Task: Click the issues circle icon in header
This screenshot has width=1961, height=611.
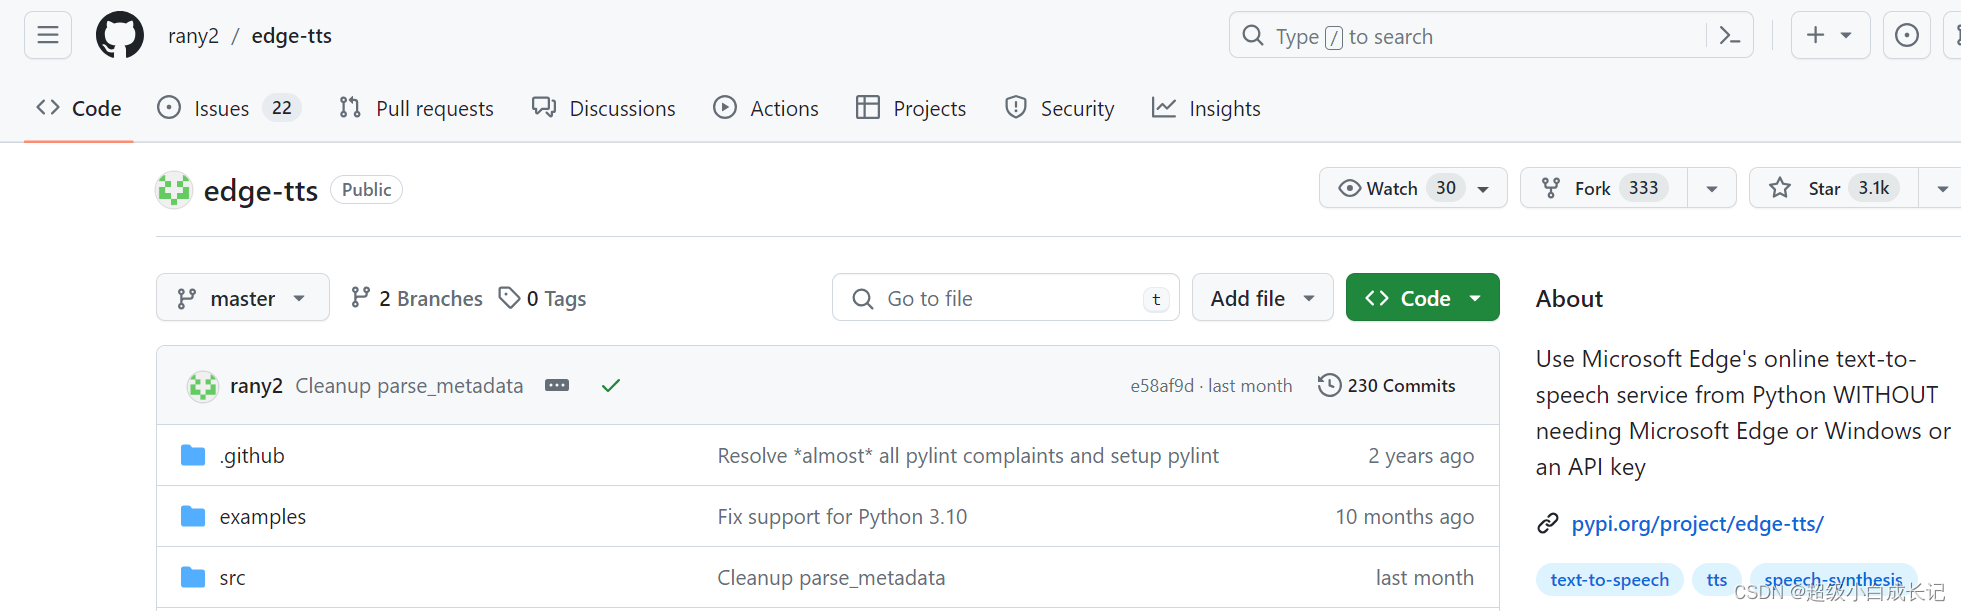Action: coord(1906,36)
